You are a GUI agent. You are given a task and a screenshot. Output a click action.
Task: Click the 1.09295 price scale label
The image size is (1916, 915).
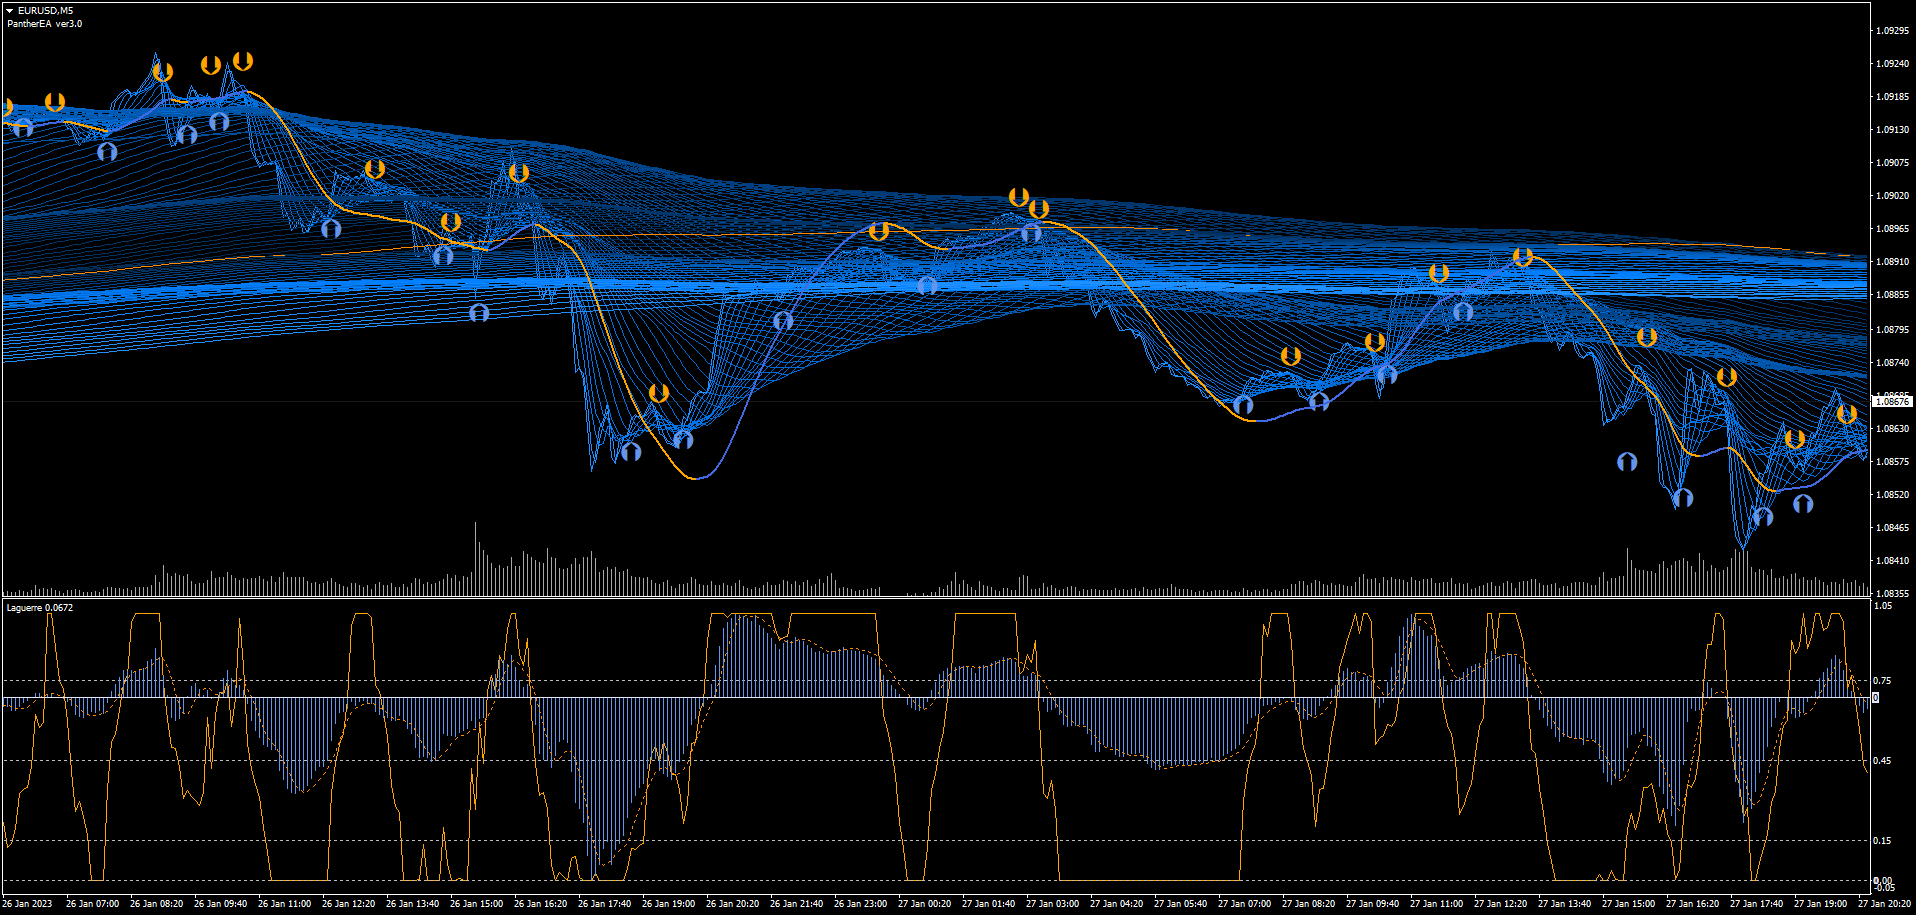pos(1892,31)
